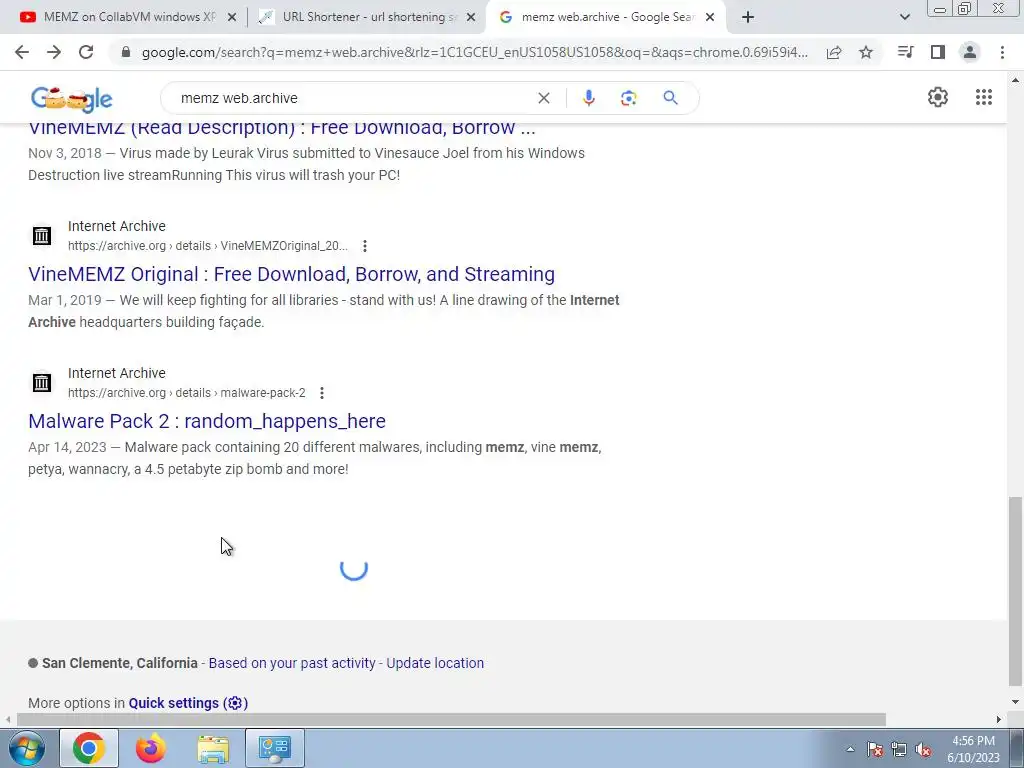Open the Control Panel taskbar item

pos(275,748)
